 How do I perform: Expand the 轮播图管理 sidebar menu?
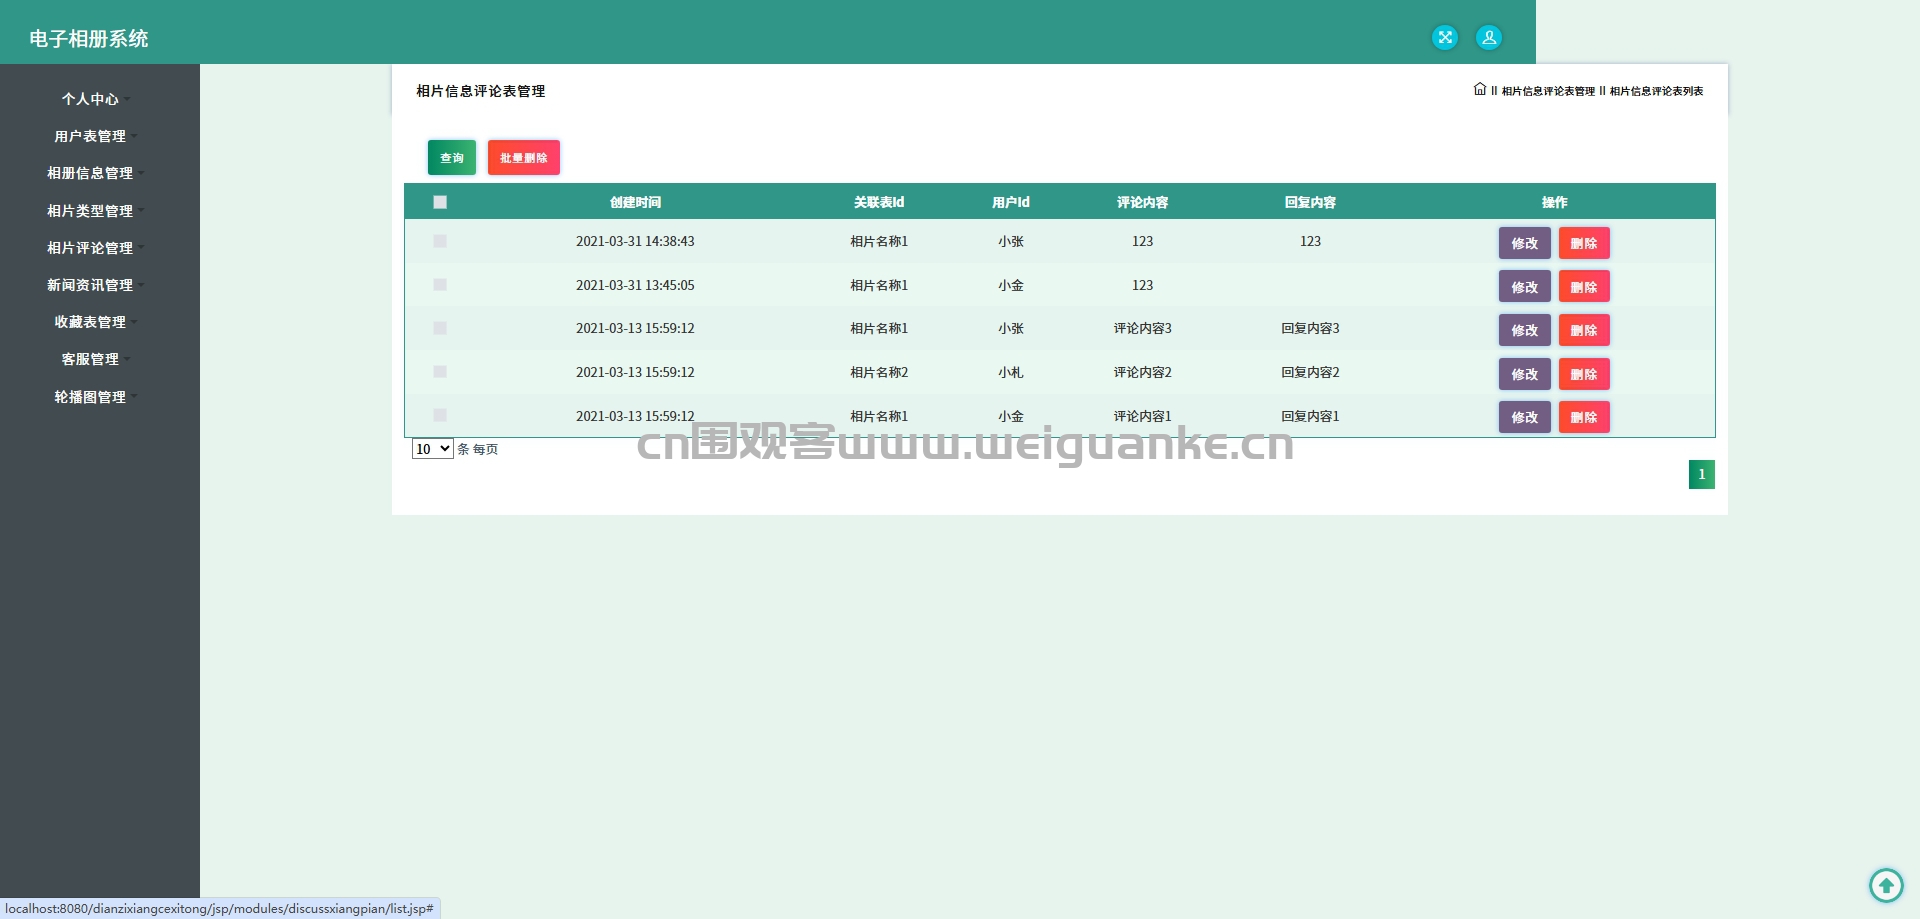coord(96,397)
